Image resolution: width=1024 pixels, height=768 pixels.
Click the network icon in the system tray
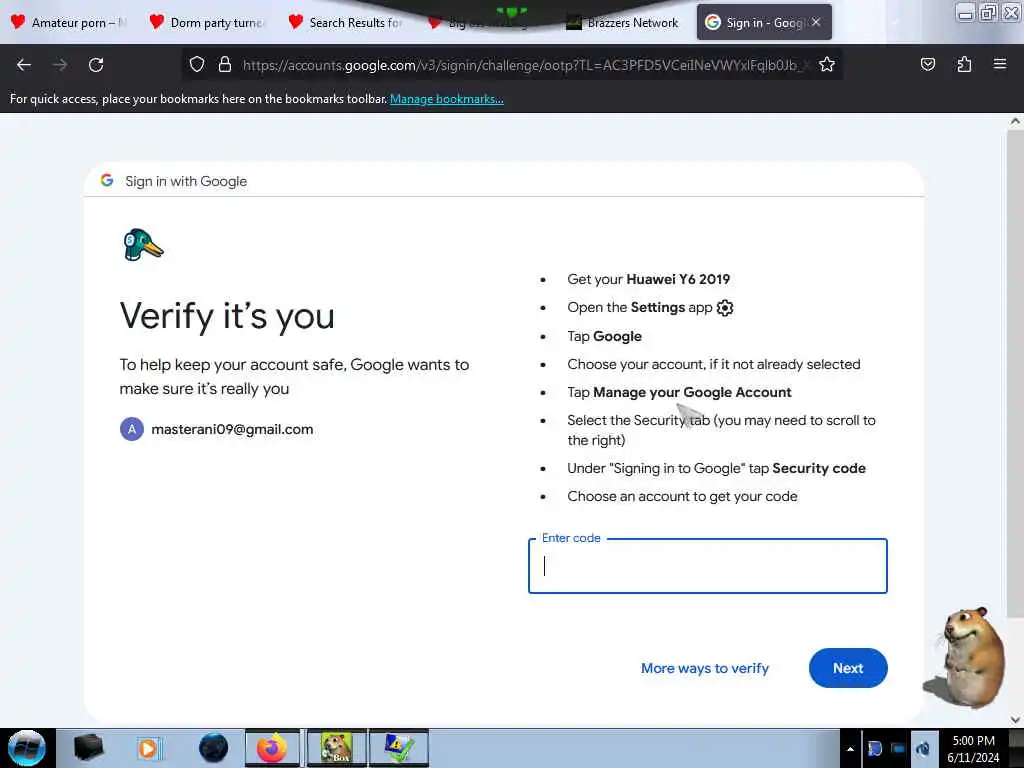[923, 748]
